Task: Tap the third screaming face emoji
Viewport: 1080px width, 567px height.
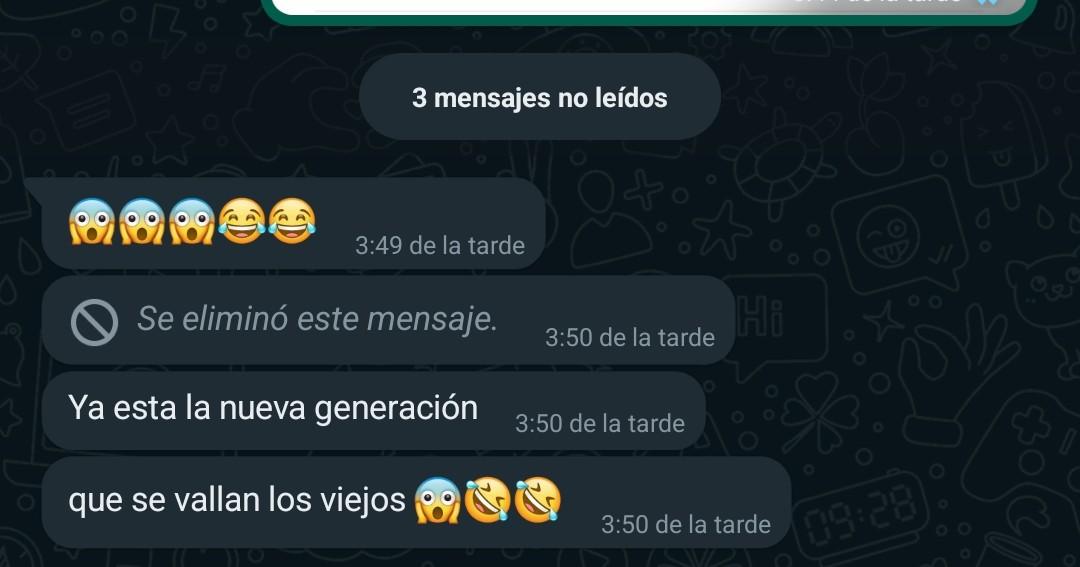Action: (192, 222)
